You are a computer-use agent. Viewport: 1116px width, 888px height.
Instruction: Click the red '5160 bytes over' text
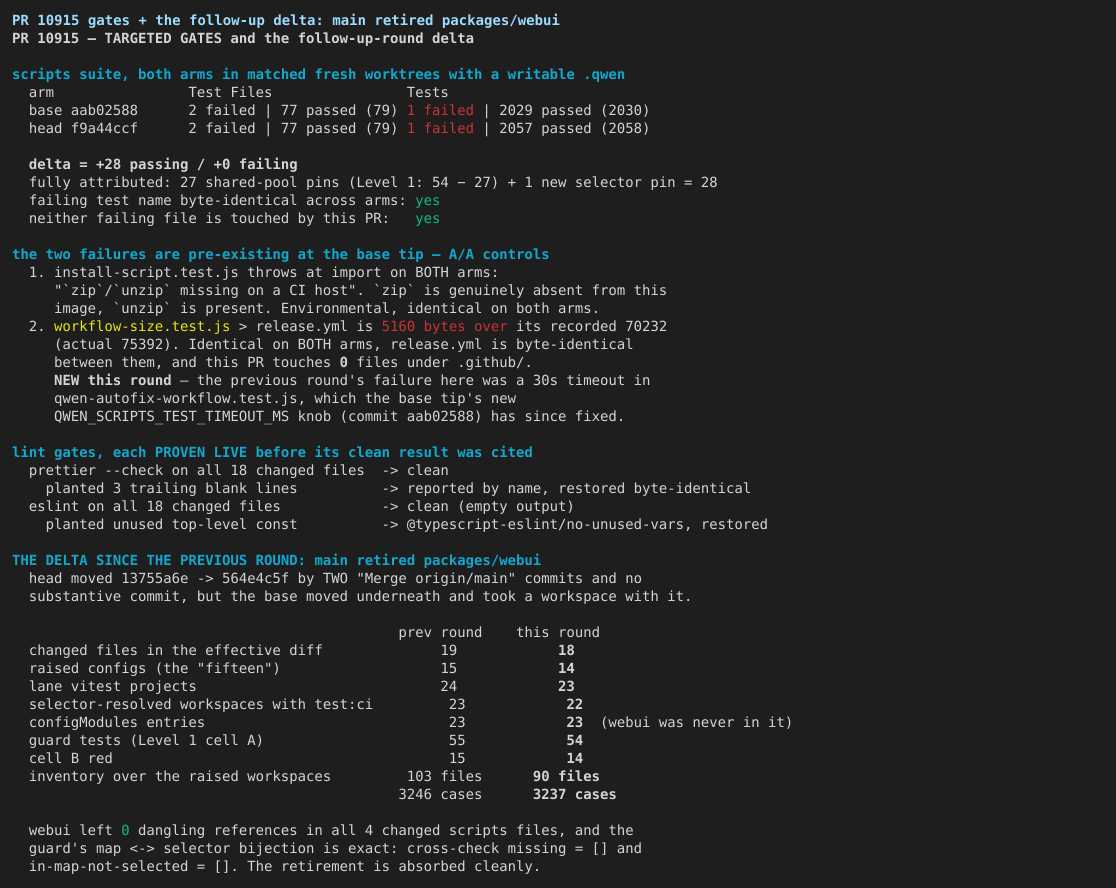coord(444,327)
